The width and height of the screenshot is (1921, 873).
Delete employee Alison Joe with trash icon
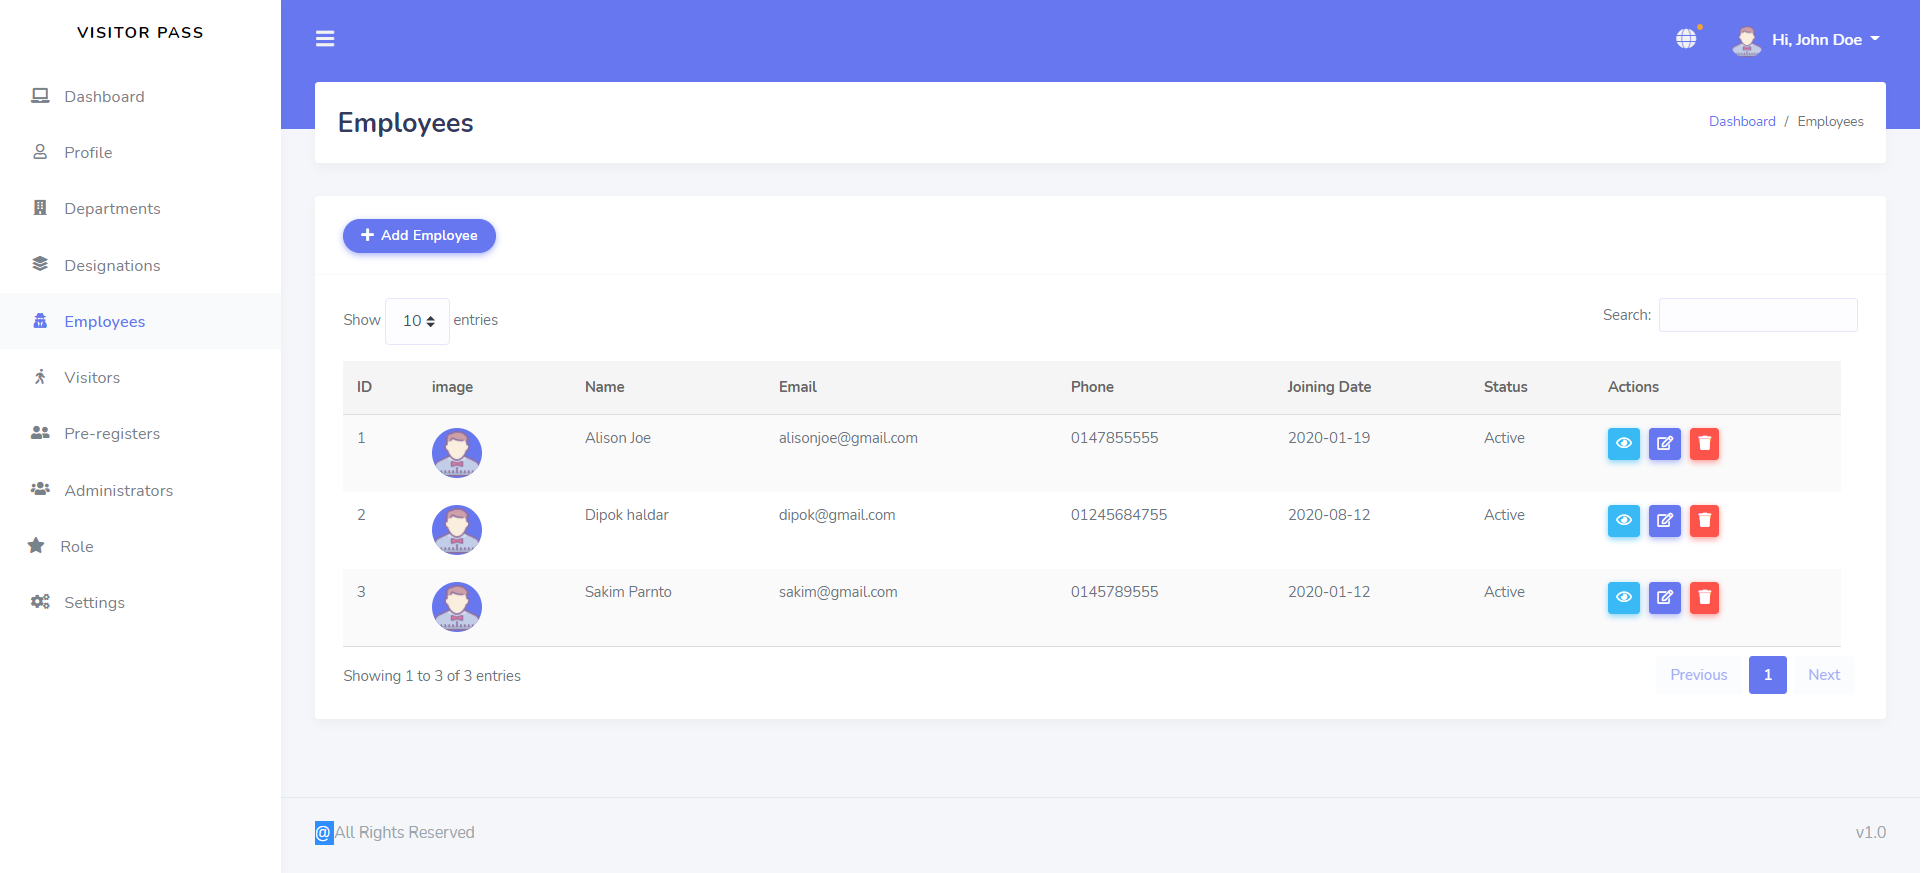pos(1704,443)
